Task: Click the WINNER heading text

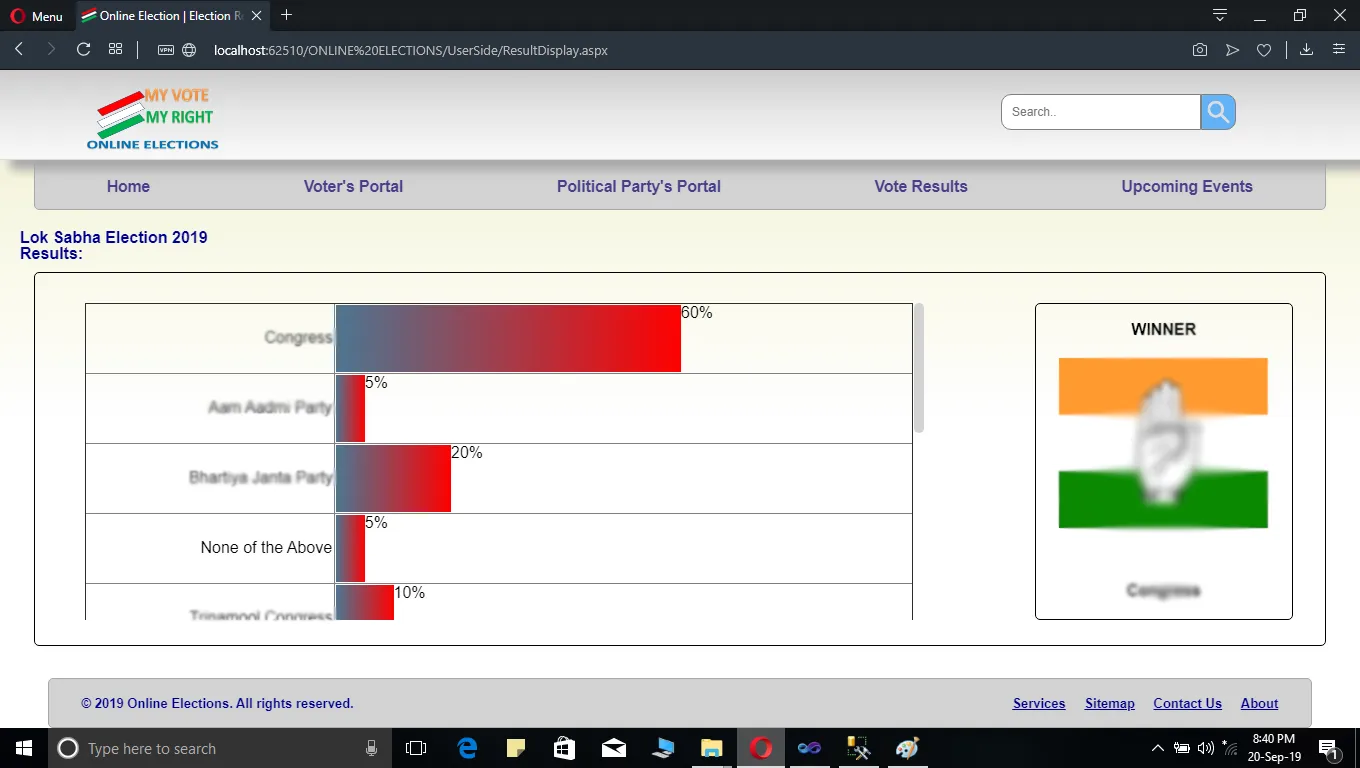Action: coord(1163,329)
